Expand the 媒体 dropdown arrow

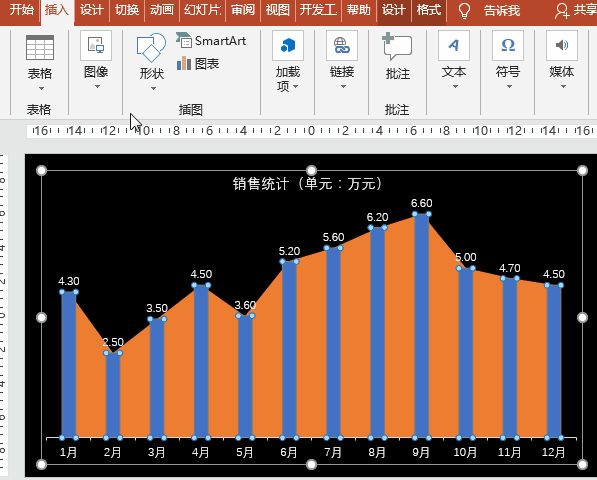(x=563, y=87)
